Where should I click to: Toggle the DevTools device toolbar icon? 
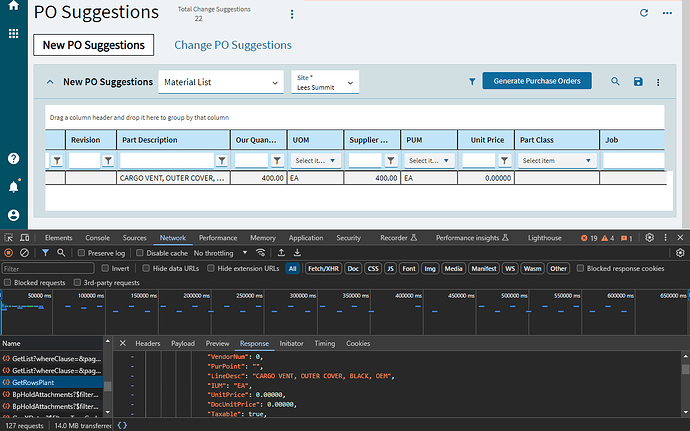click(25, 238)
